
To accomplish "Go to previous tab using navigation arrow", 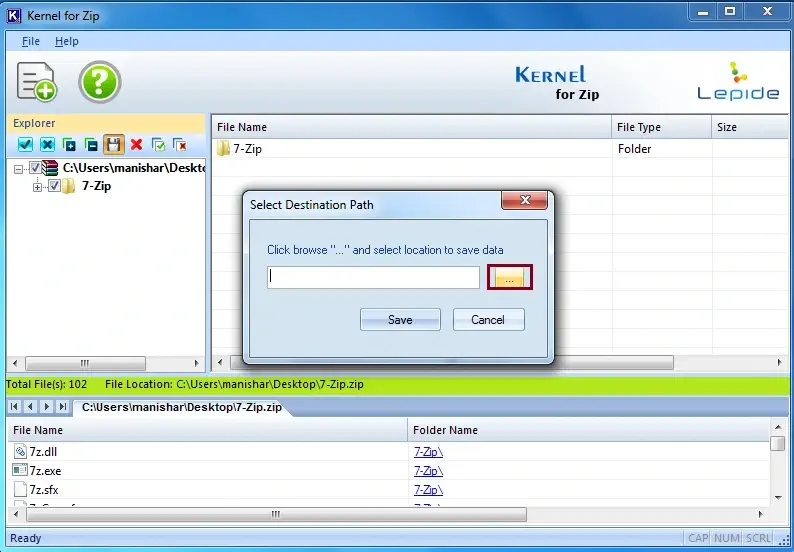I will click(30, 406).
